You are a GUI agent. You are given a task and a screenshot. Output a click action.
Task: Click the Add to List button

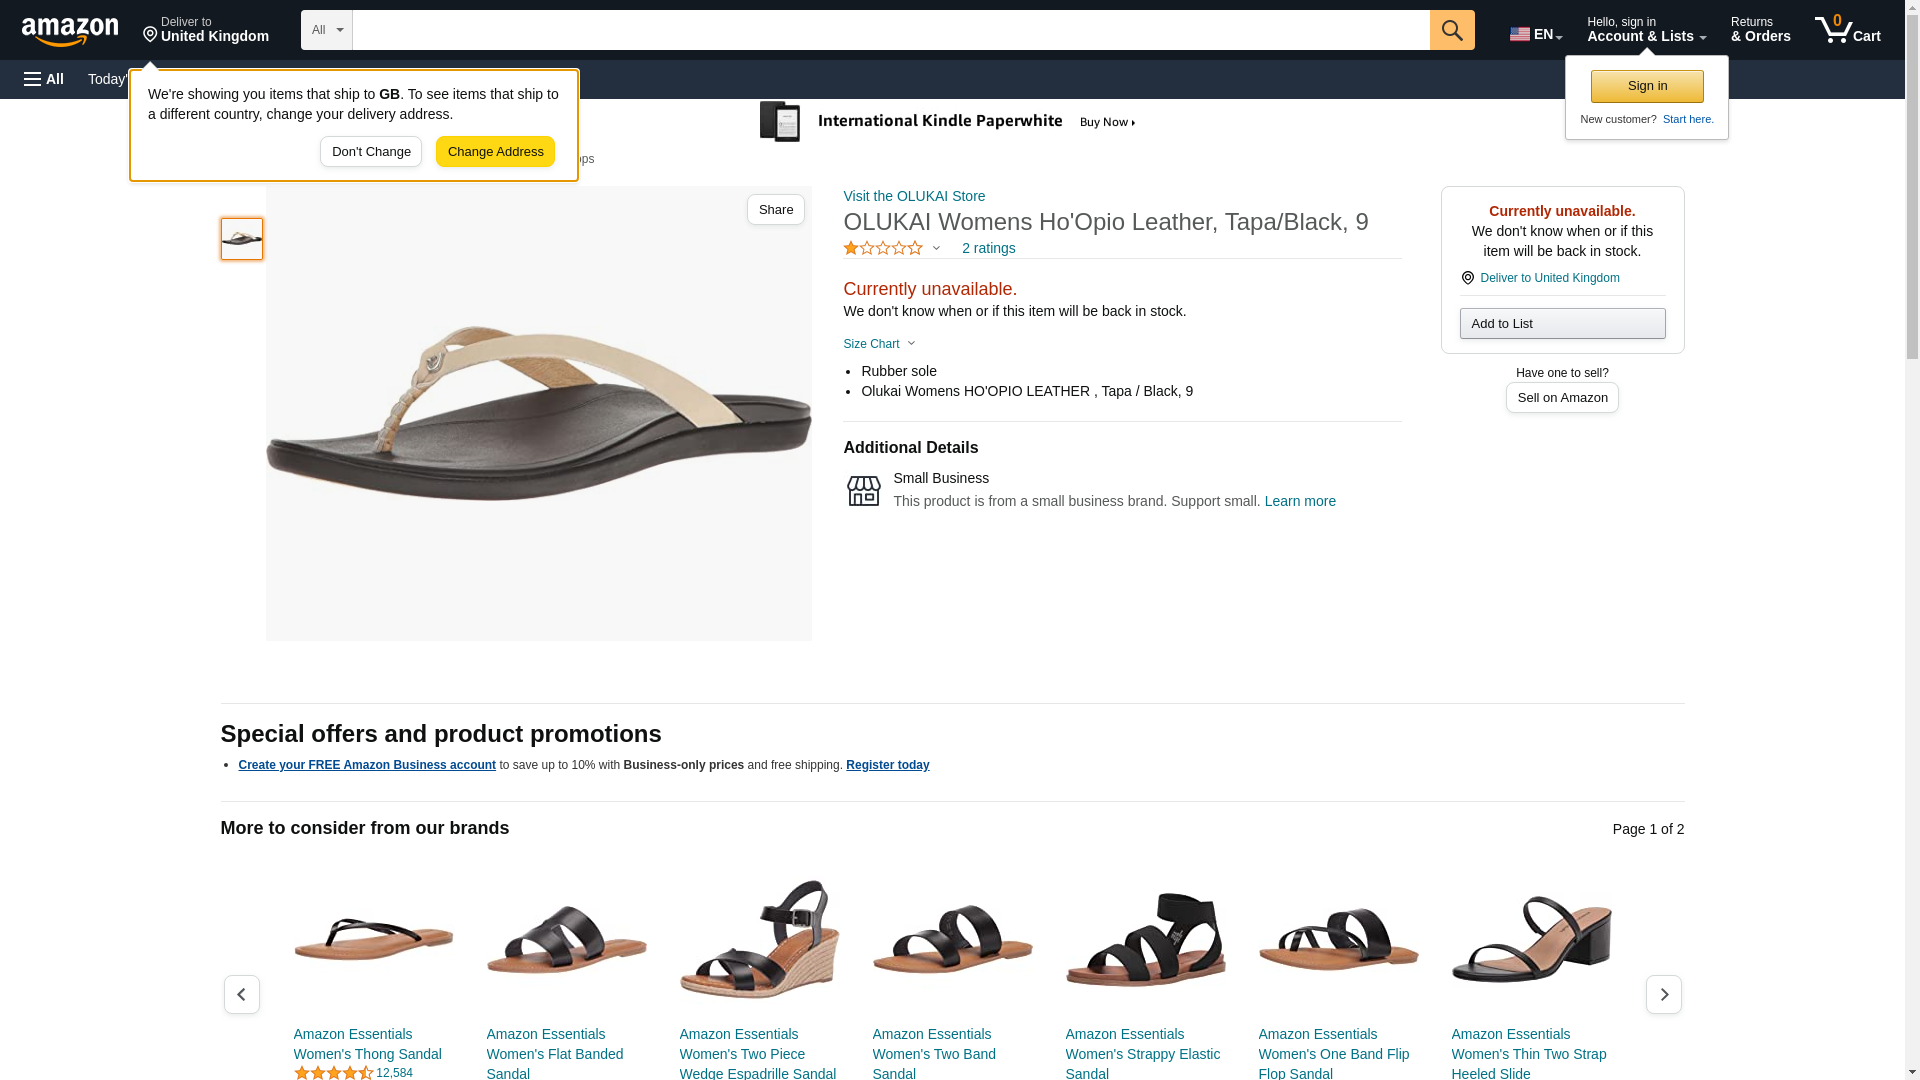(x=1562, y=323)
